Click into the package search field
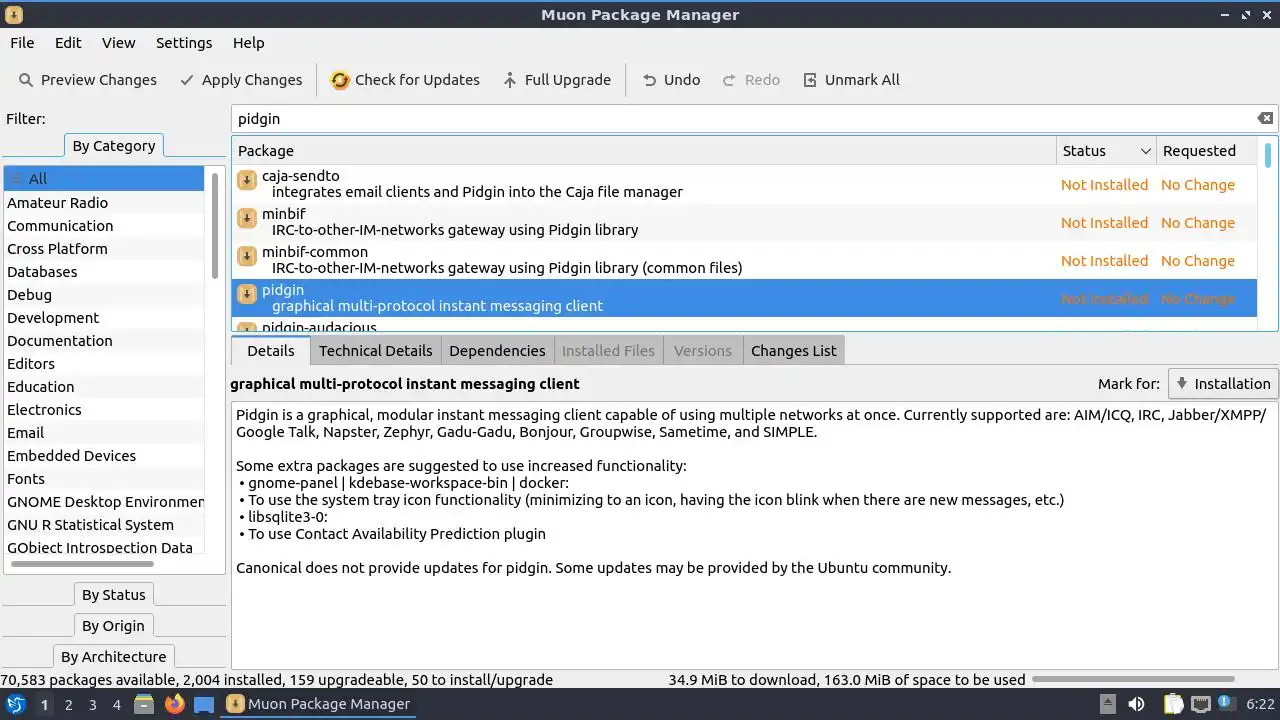 pyautogui.click(x=744, y=118)
